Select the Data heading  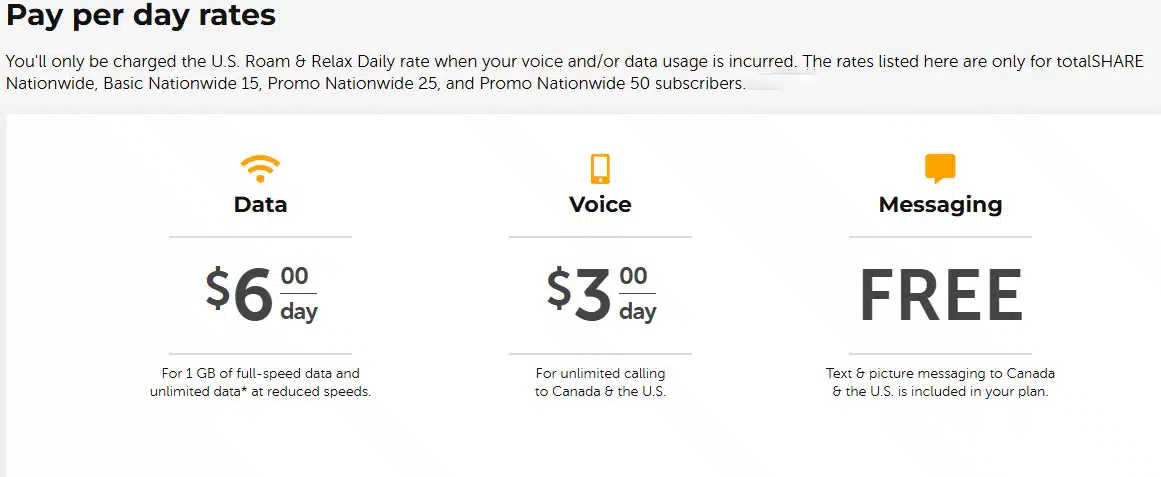point(260,204)
